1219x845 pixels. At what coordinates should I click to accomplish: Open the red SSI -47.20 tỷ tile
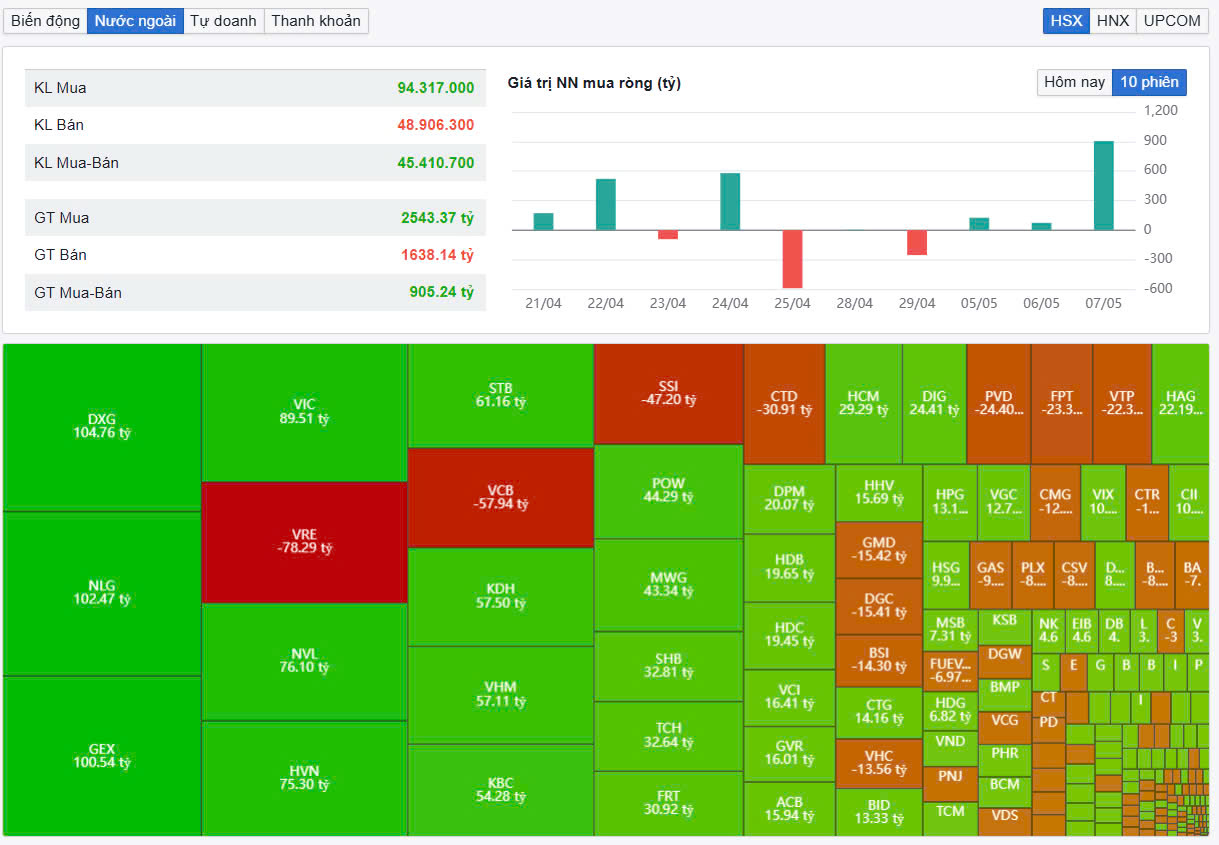(x=669, y=393)
